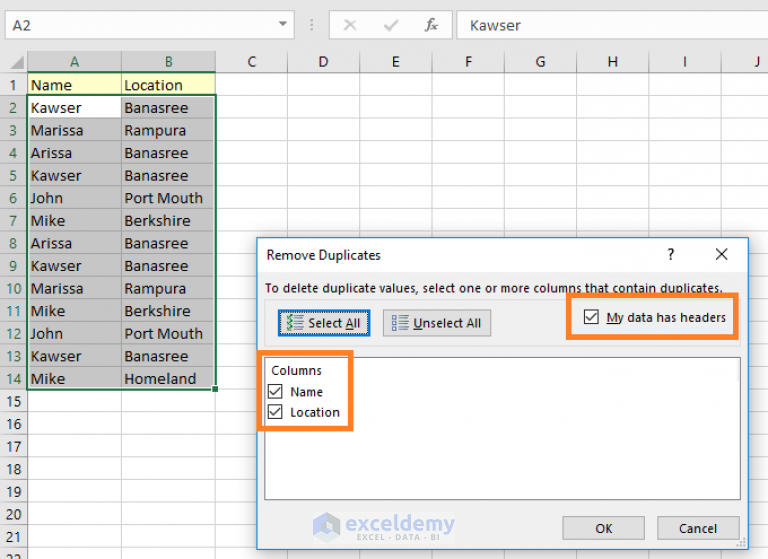768x559 pixels.
Task: Click the Columns label in dialog list
Action: [296, 370]
